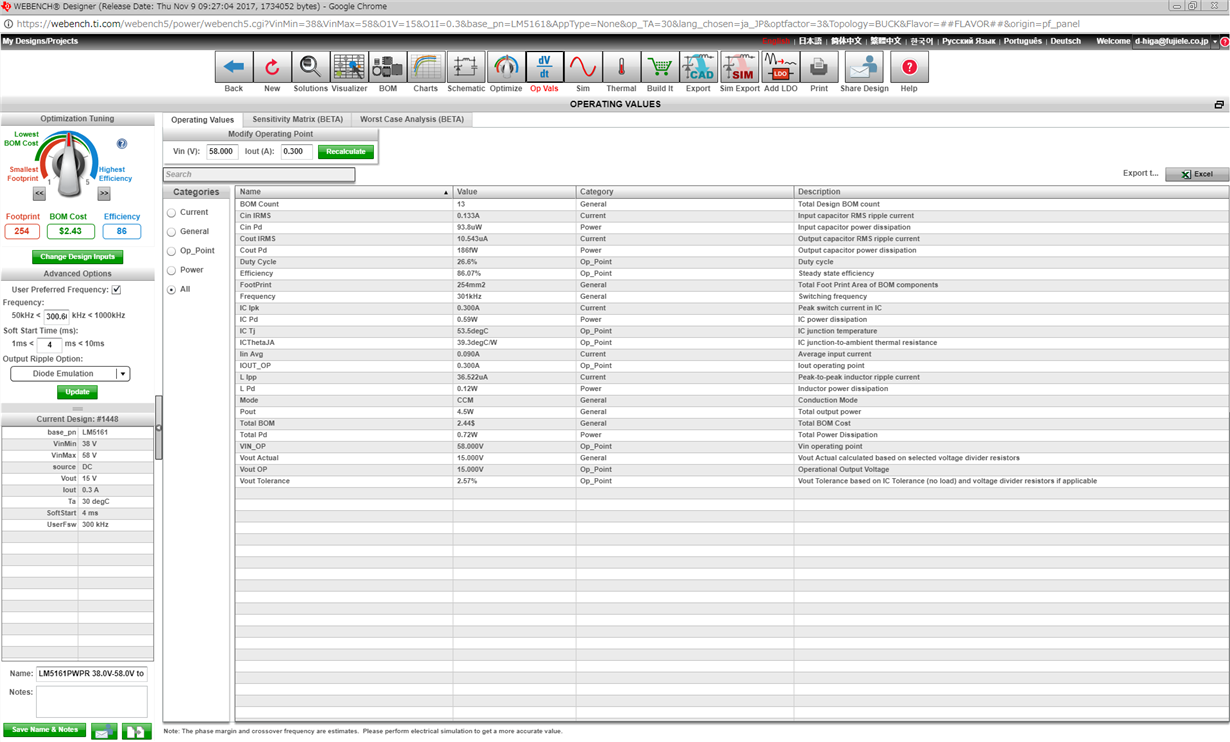Click the Frequency kHz input field

[56, 316]
